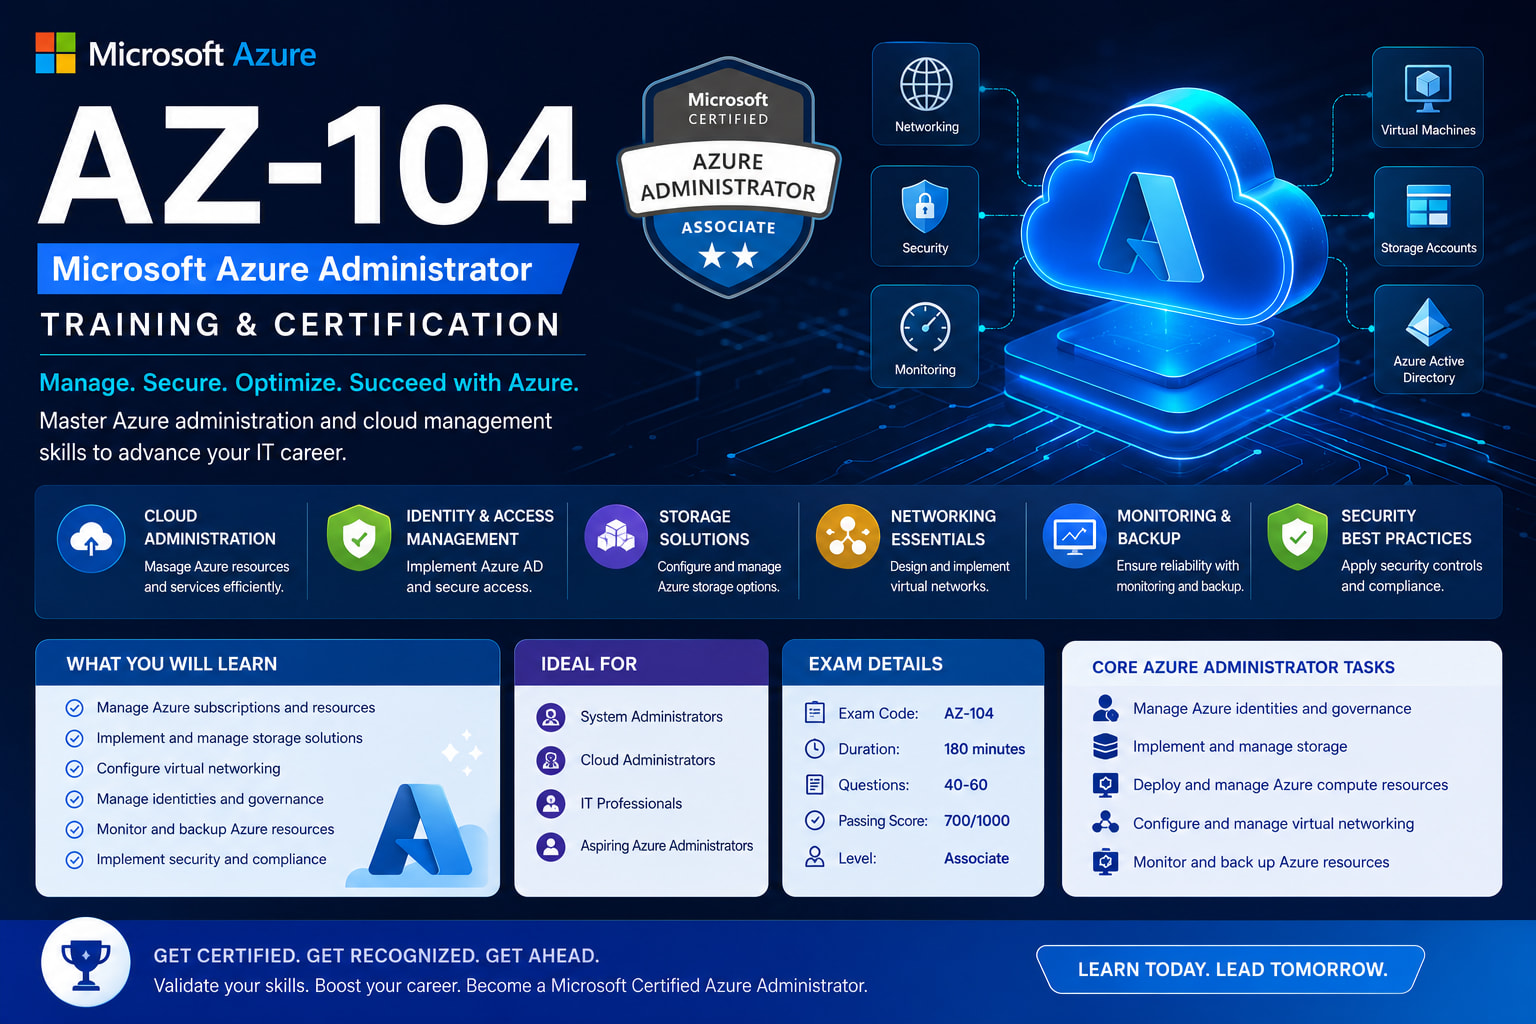The width and height of the screenshot is (1536, 1024).
Task: Click the Microsoft Azure wordmark text
Action: pyautogui.click(x=202, y=54)
